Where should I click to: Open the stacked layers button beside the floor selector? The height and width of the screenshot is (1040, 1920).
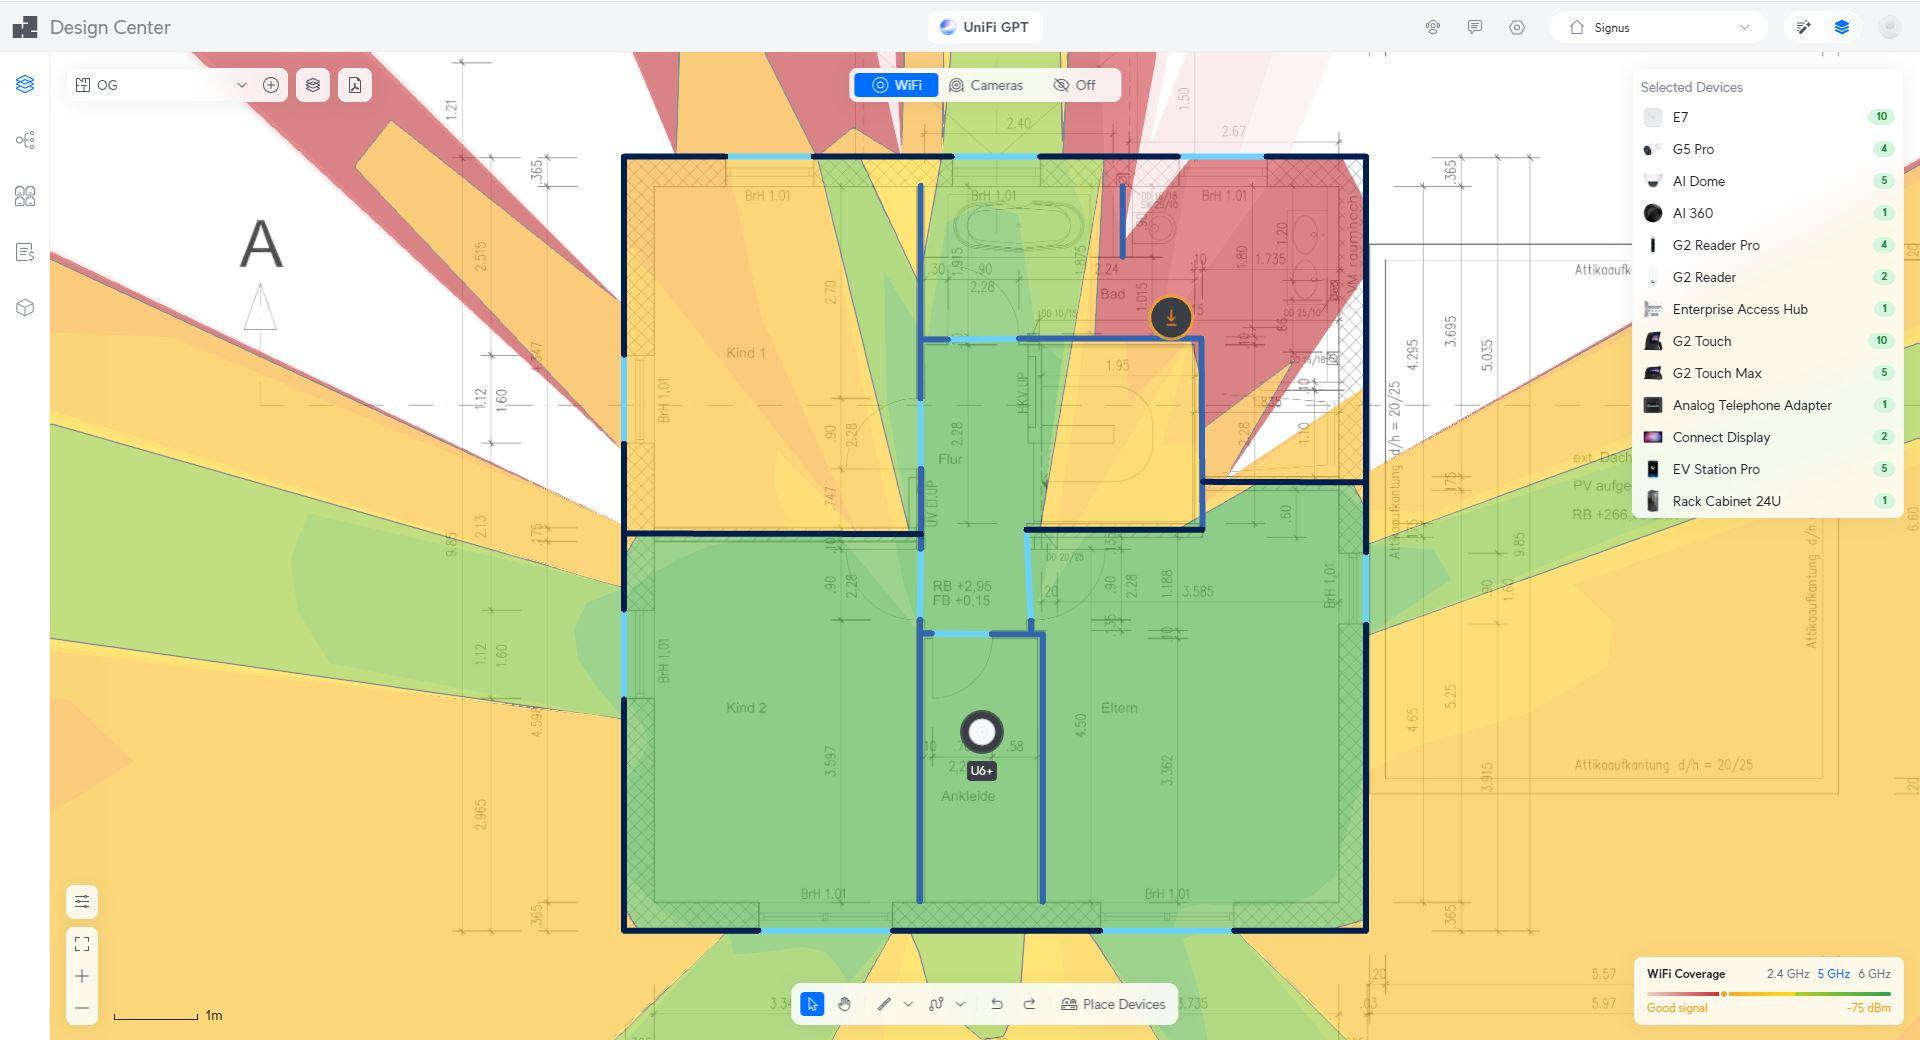[x=313, y=85]
